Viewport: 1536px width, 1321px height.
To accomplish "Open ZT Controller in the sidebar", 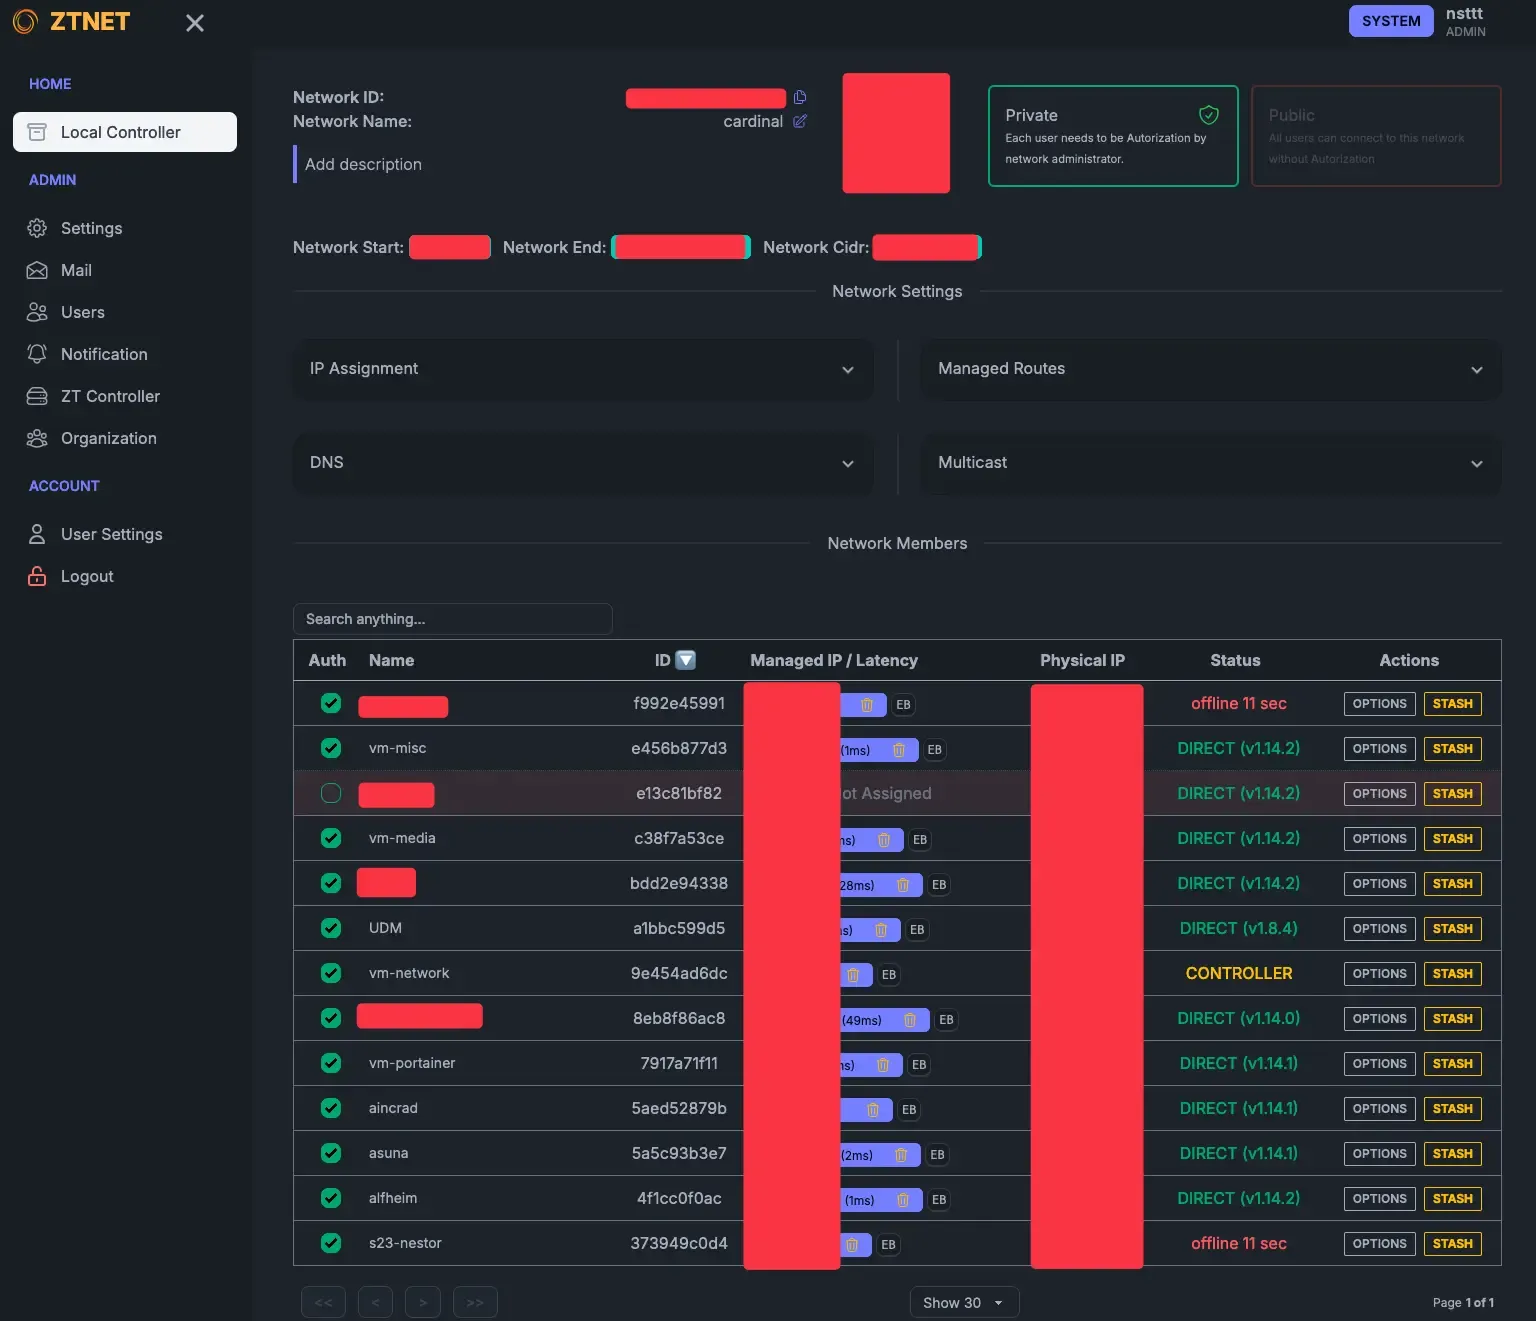I will pyautogui.click(x=110, y=396).
